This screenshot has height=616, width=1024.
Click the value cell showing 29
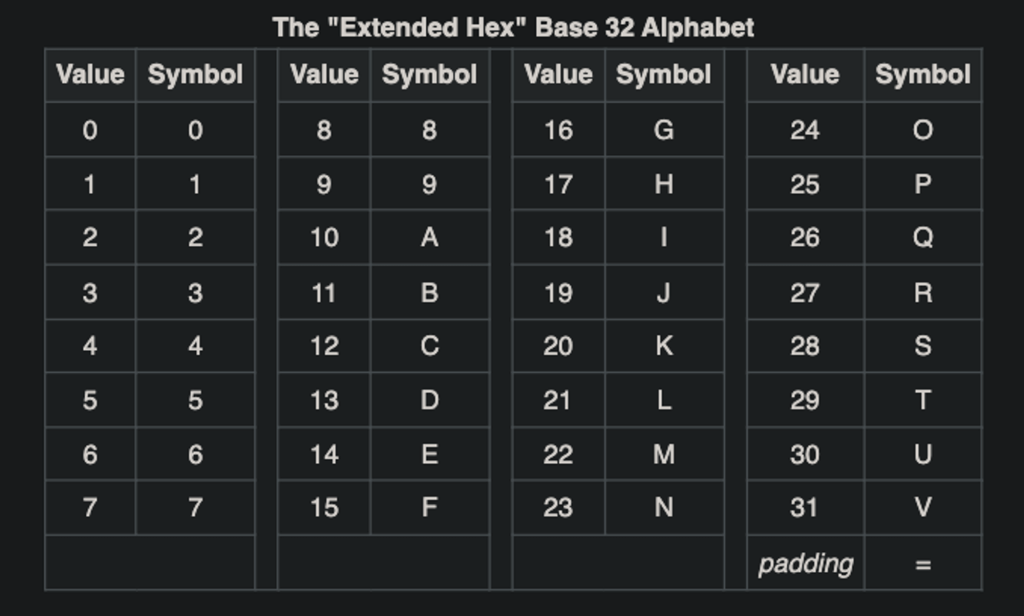805,400
